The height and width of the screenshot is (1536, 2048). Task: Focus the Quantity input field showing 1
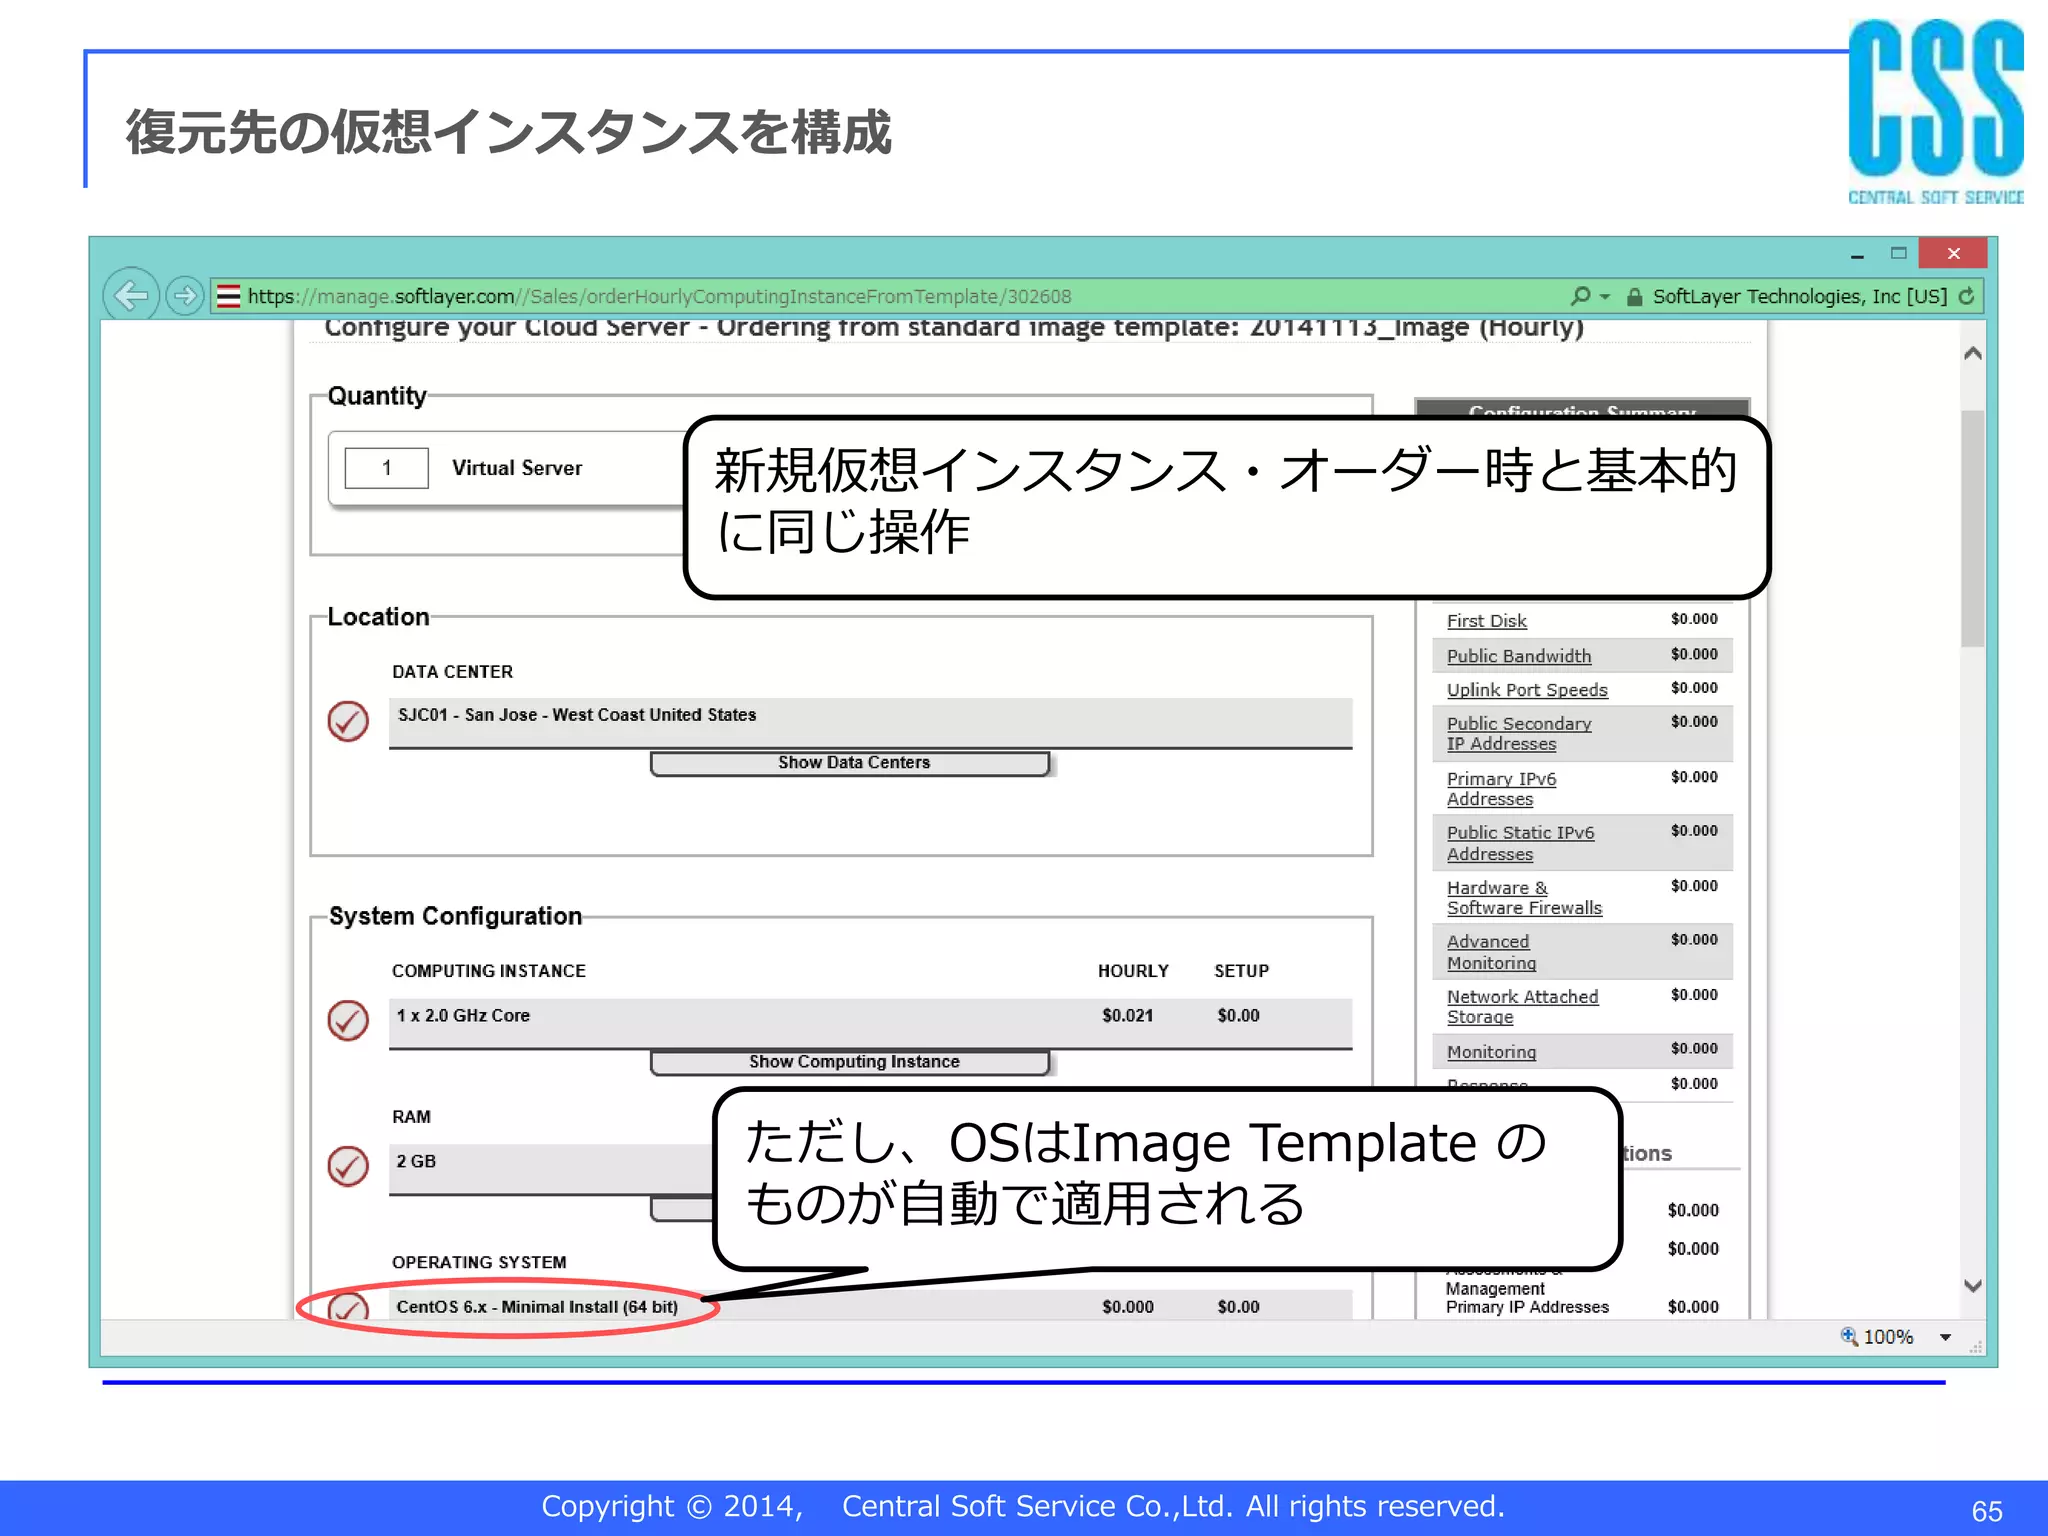386,468
